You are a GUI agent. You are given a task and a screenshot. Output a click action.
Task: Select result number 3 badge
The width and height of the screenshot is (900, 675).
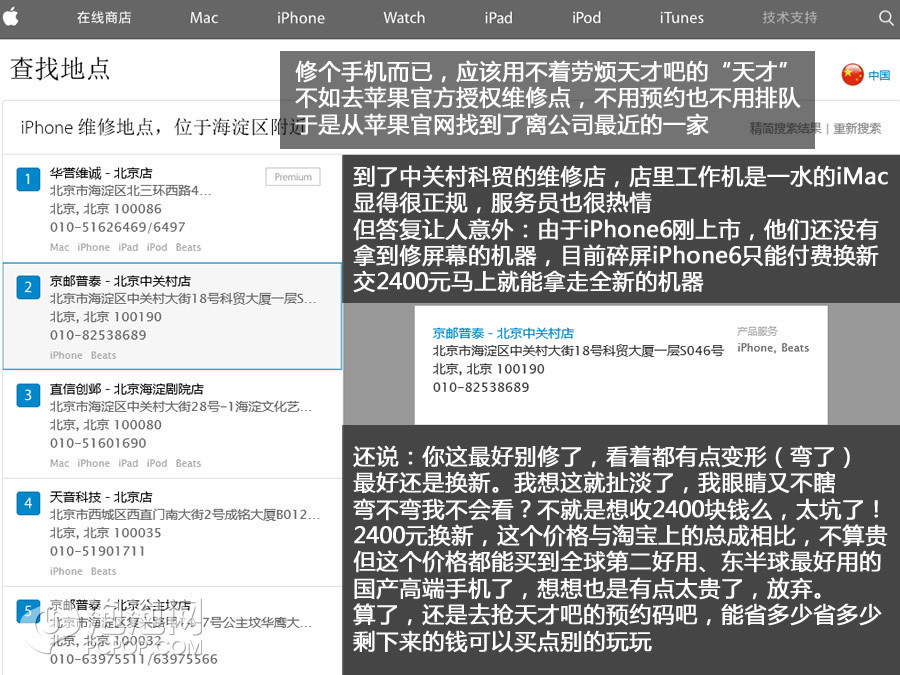(x=28, y=395)
